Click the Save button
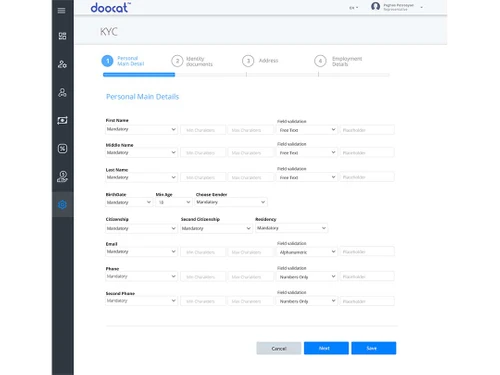Viewport: 500px width, 375px height. pyautogui.click(x=374, y=348)
